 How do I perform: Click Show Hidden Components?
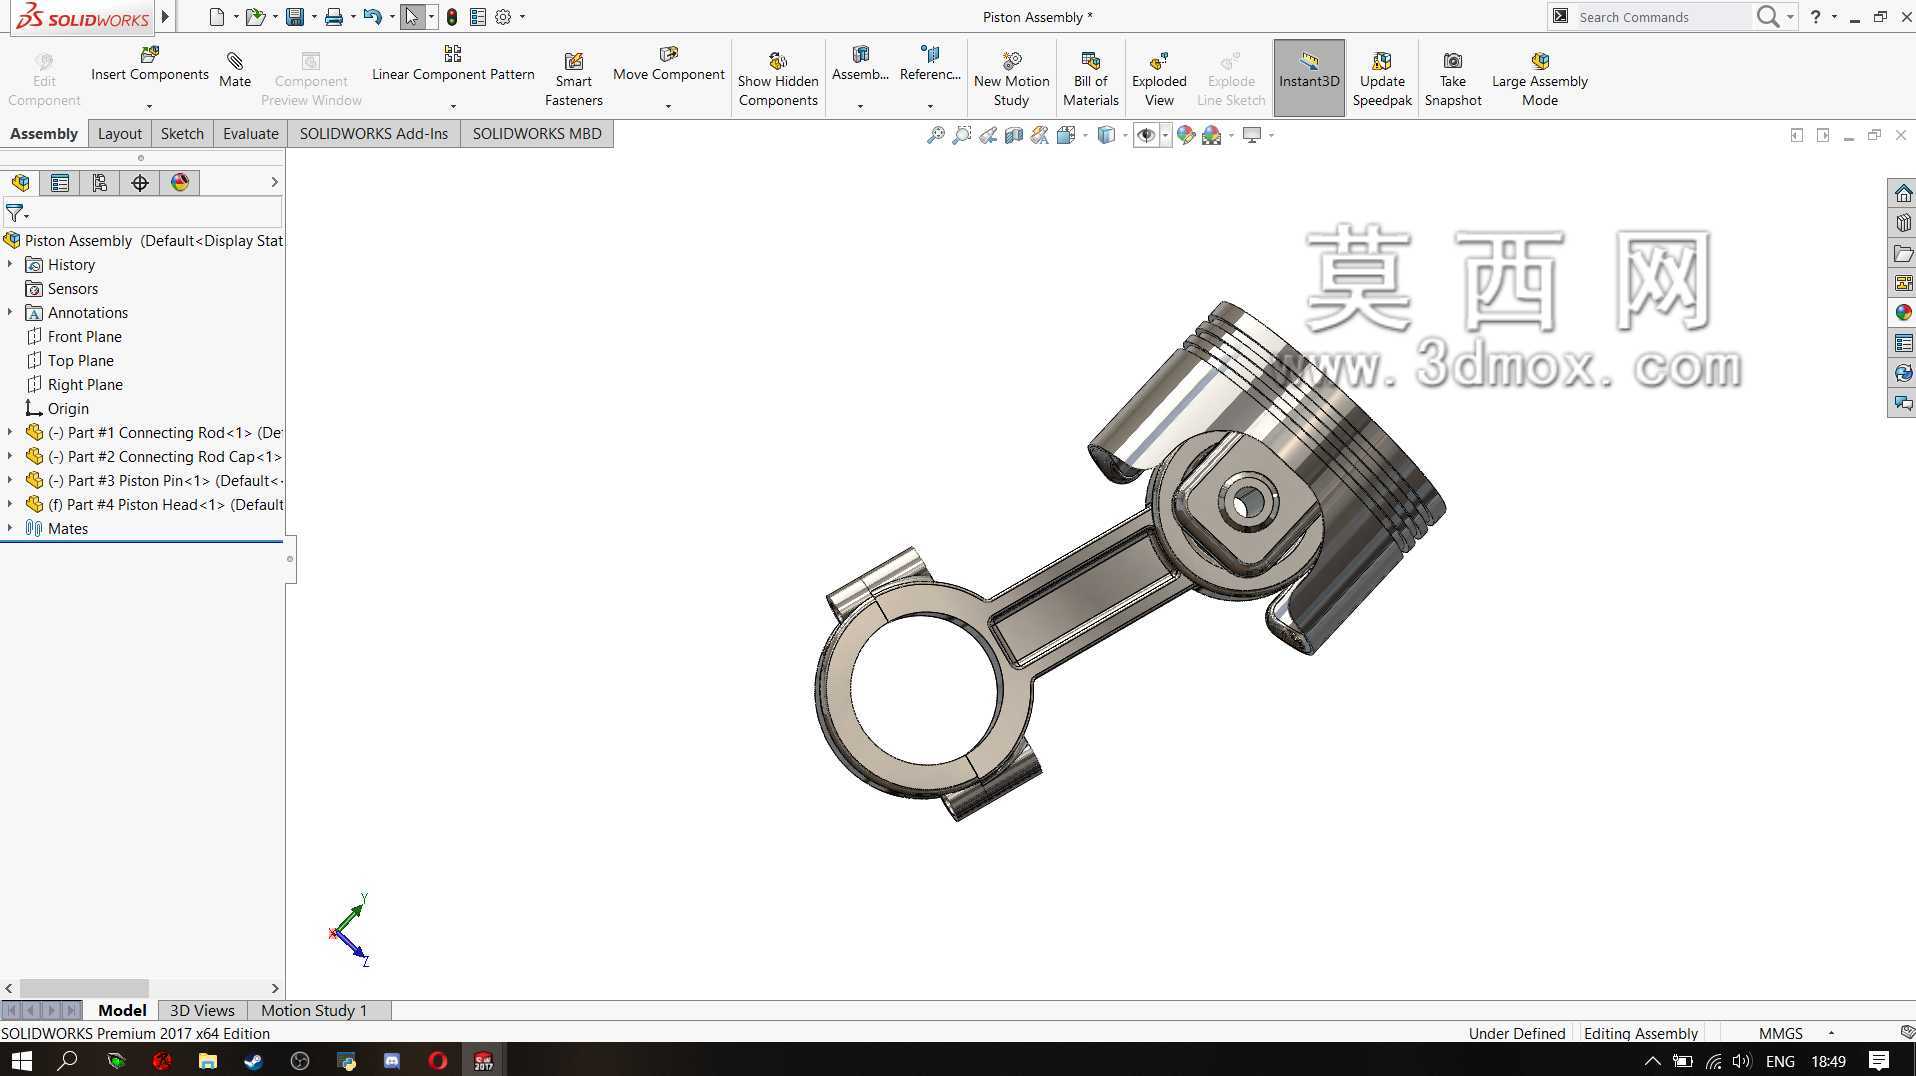[778, 79]
